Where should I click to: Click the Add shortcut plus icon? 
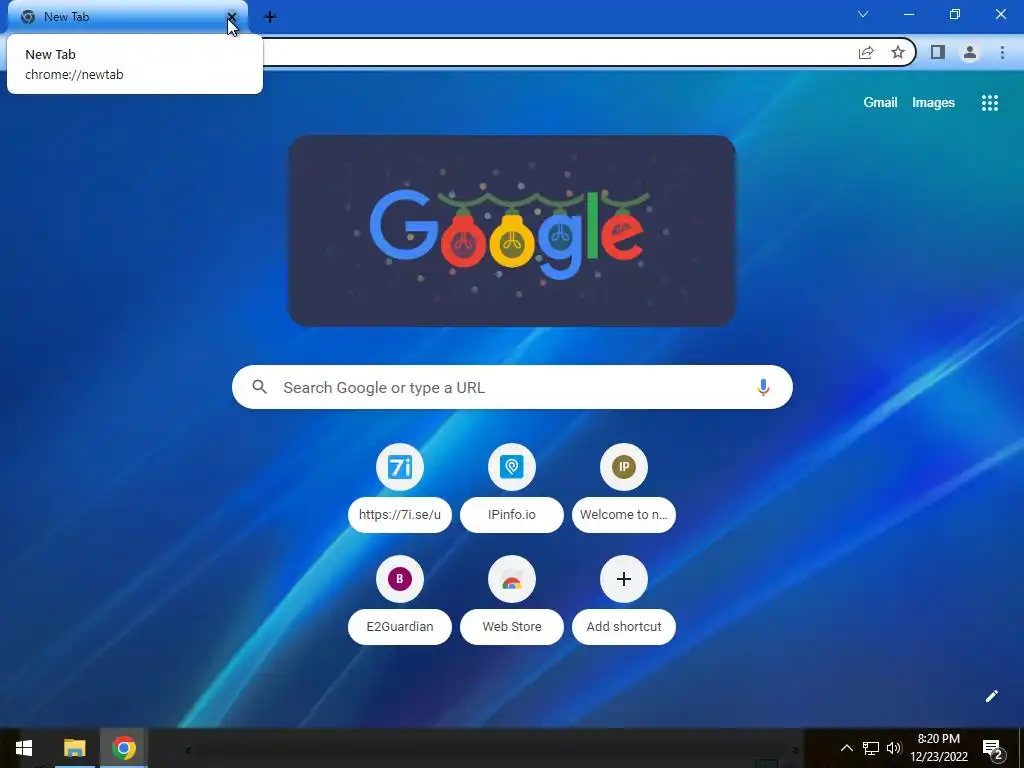tap(624, 579)
